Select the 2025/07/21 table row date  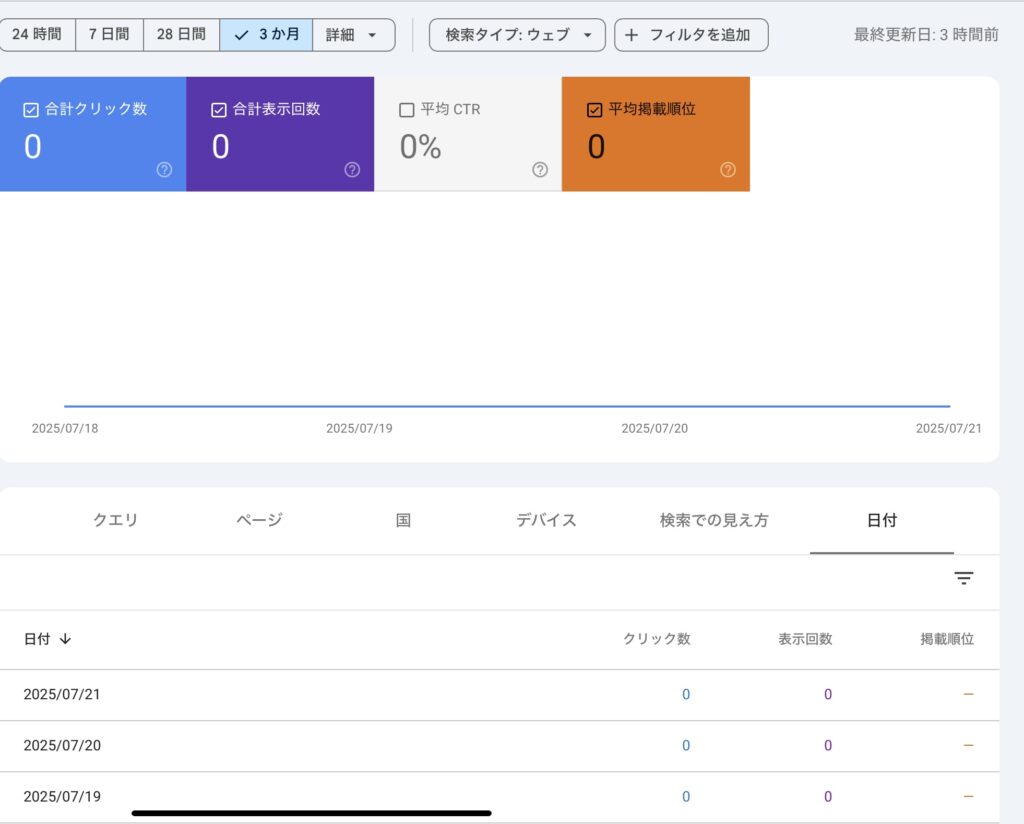pos(62,694)
